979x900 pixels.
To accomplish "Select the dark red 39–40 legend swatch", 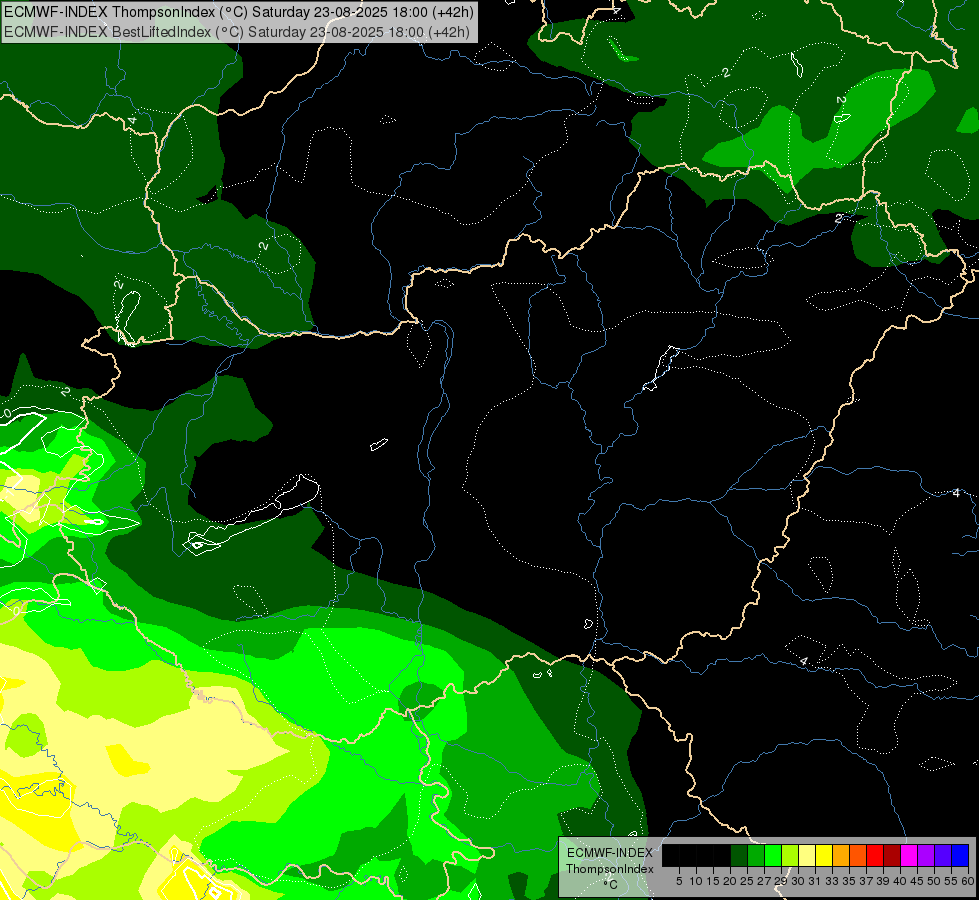I will (x=892, y=855).
